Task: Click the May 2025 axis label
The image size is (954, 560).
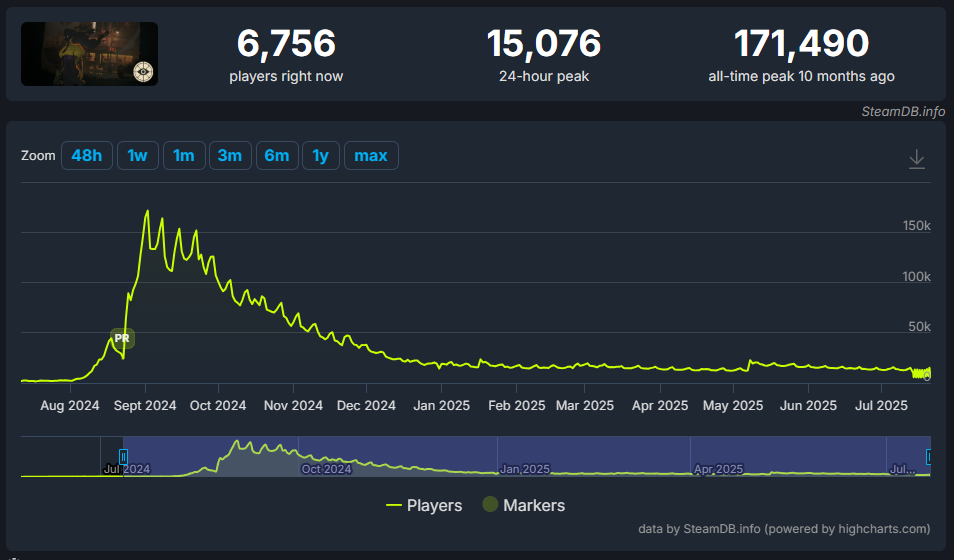Action: (733, 405)
